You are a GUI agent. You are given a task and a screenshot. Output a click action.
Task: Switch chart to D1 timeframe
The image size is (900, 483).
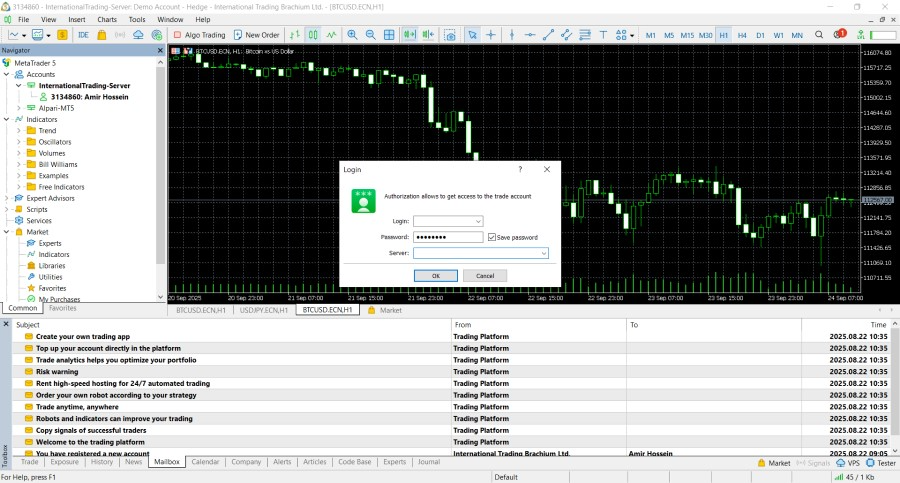coord(760,35)
